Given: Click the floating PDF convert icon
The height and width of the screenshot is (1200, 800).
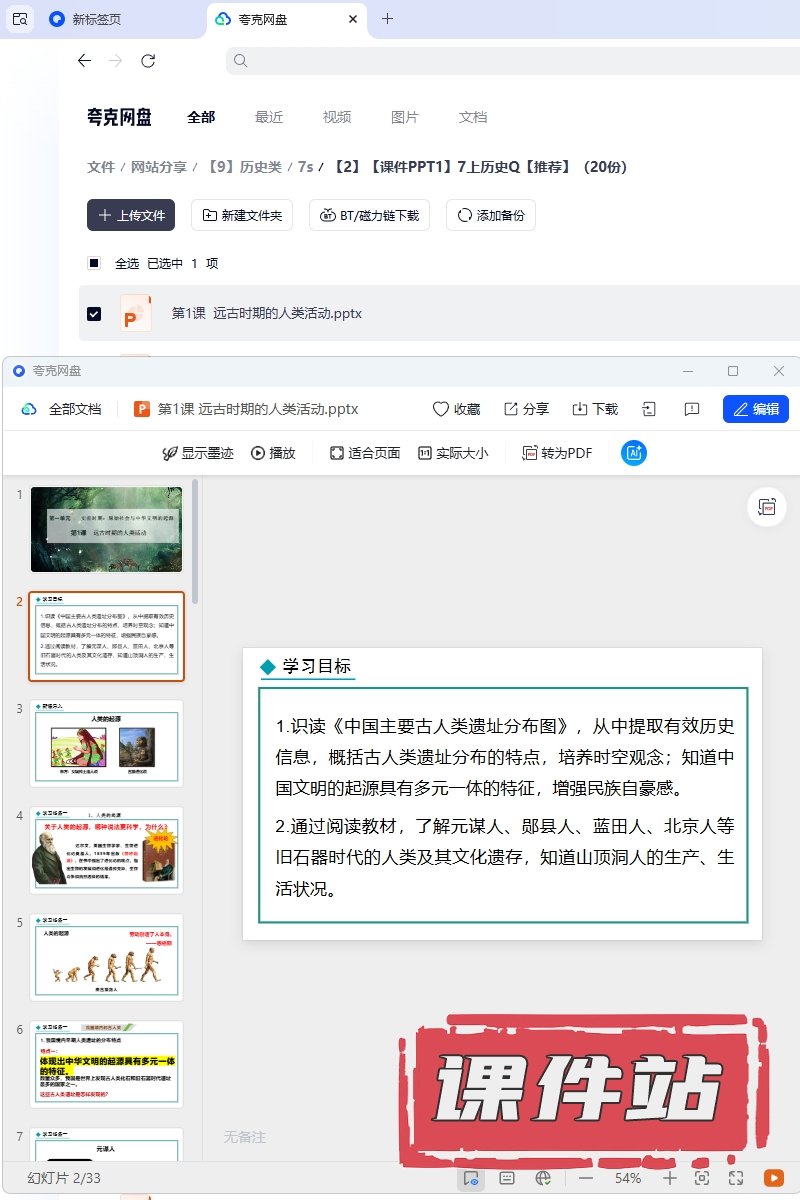Looking at the screenshot, I should click(x=767, y=508).
